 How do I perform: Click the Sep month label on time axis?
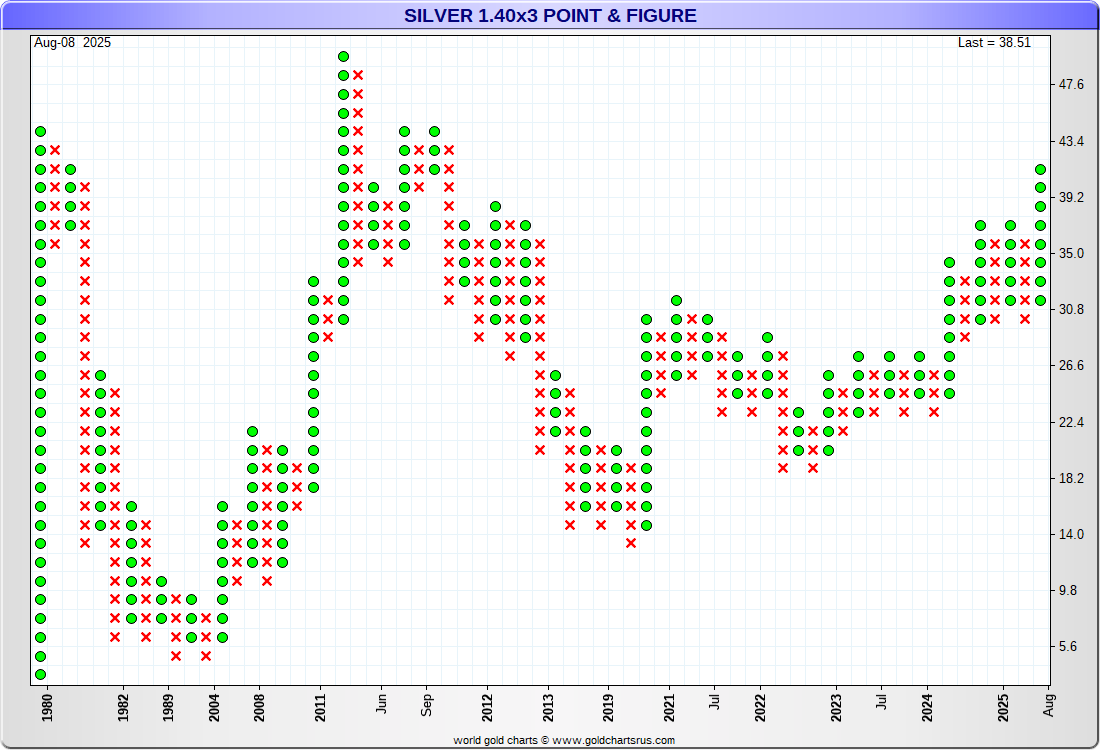(427, 705)
